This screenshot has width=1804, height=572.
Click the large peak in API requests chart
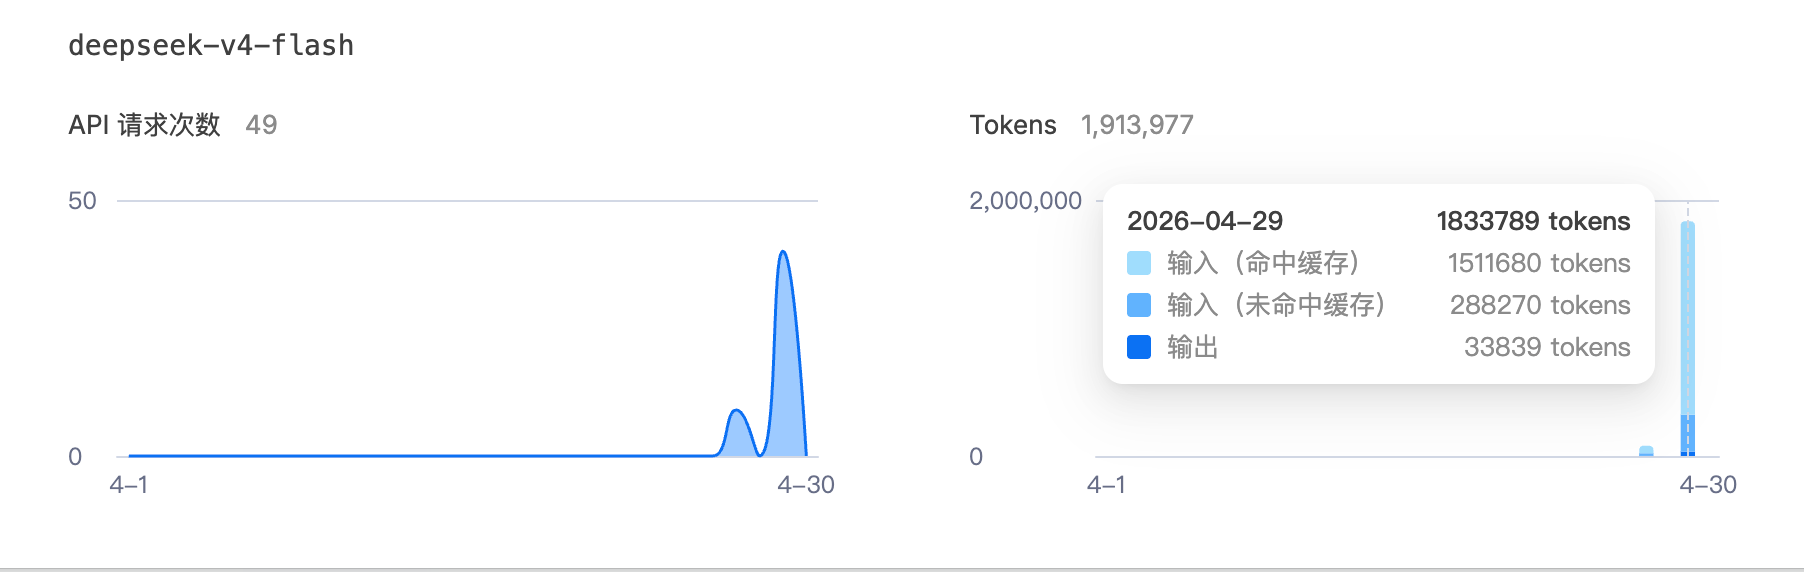[784, 354]
